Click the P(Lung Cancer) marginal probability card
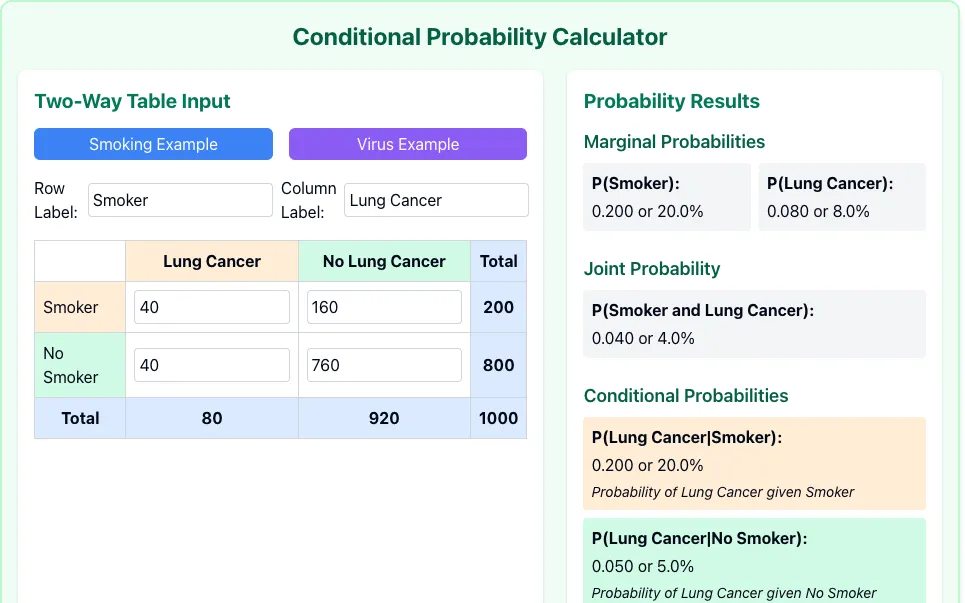The width and height of the screenshot is (965, 603). [842, 197]
